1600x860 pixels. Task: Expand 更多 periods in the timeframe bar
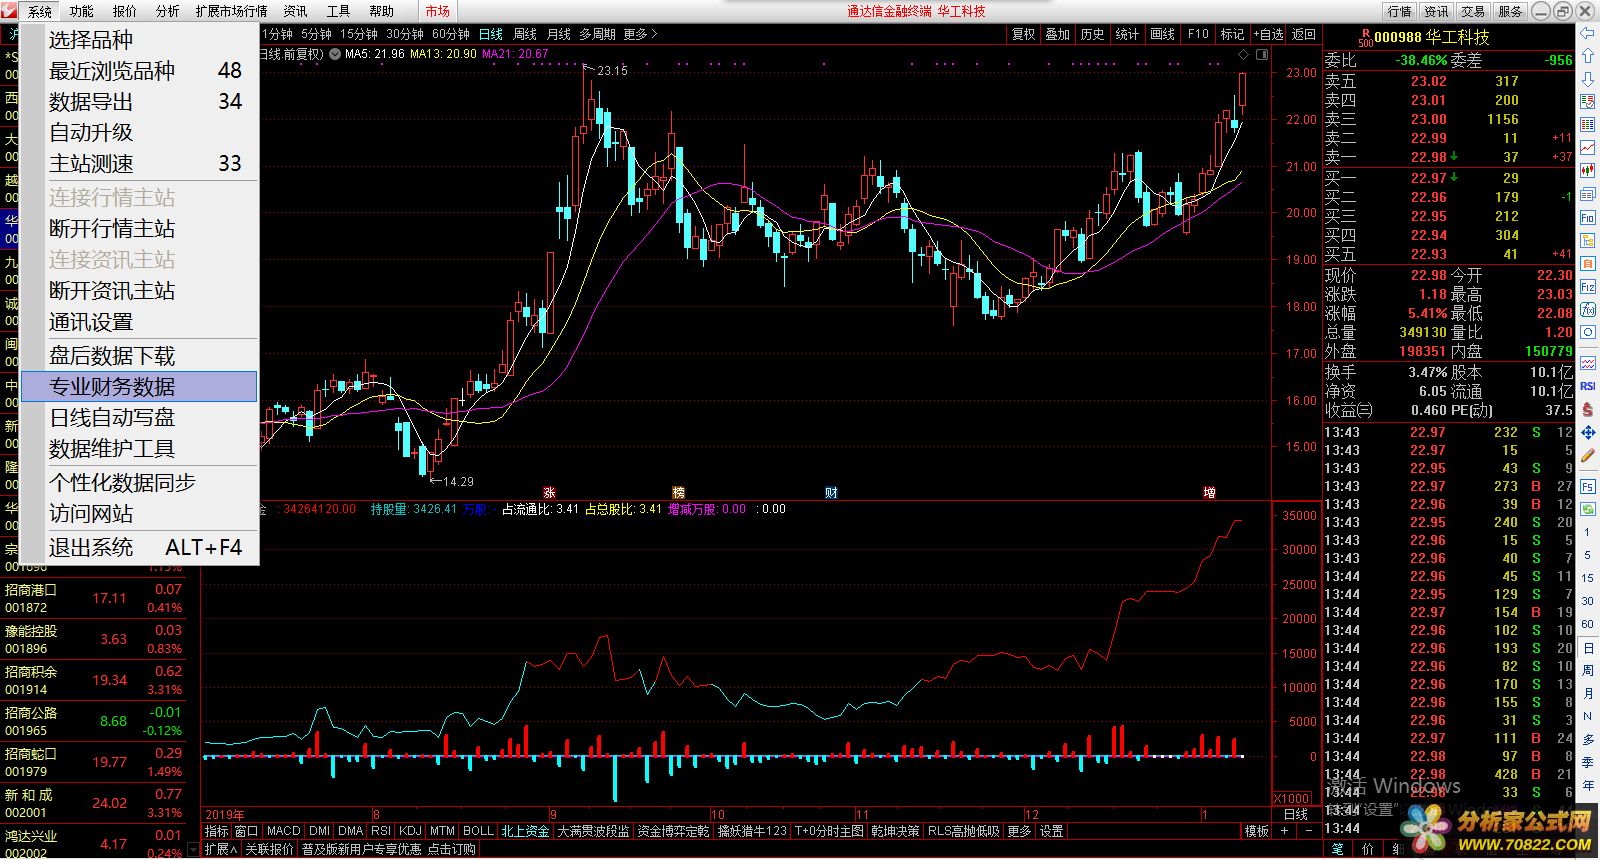[x=640, y=34]
